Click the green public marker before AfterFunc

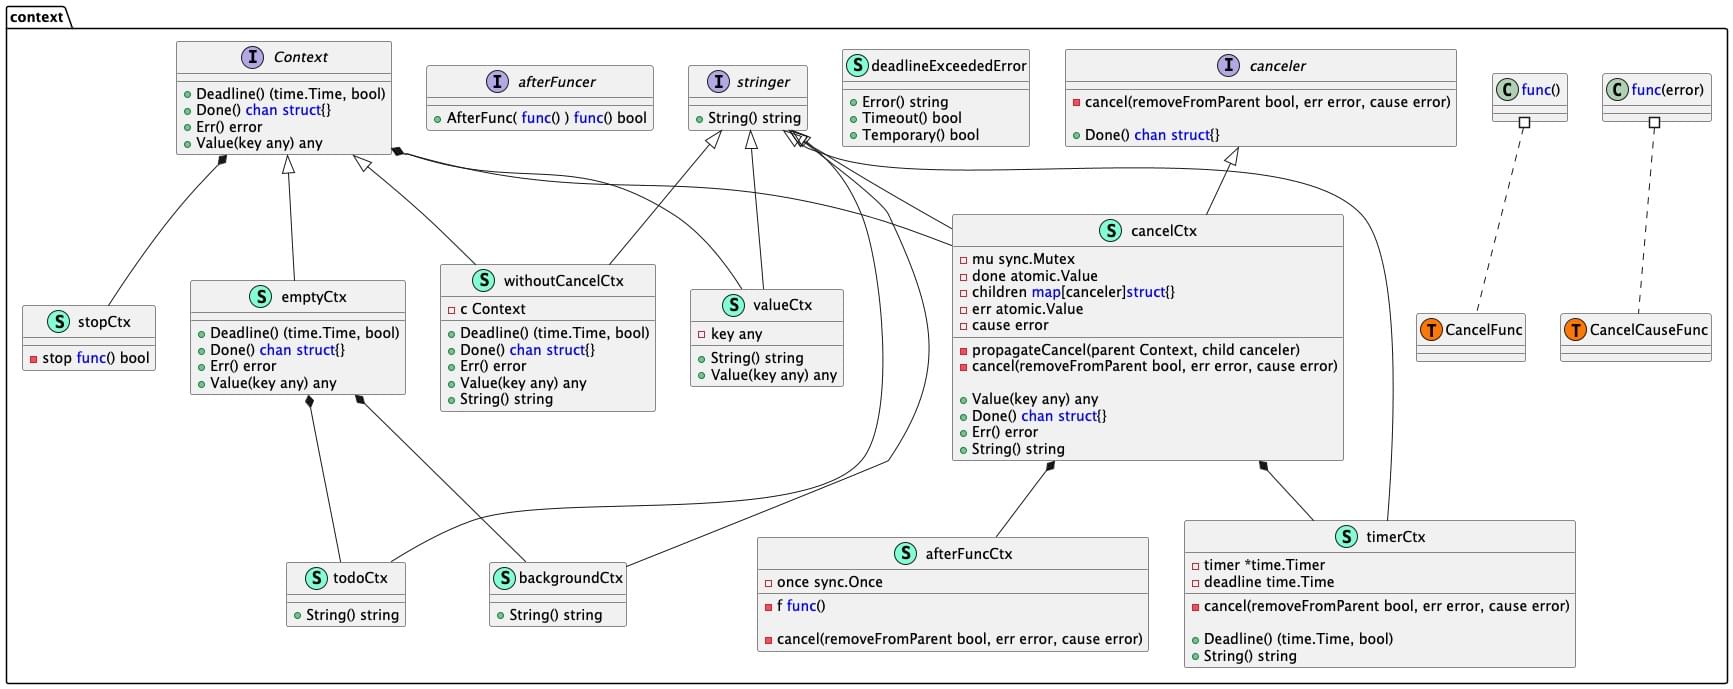[x=437, y=119]
